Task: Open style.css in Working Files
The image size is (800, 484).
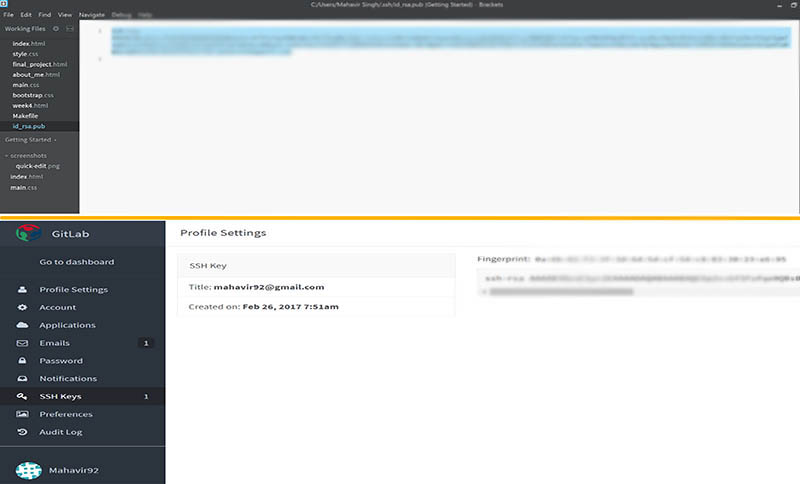Action: tap(26, 54)
